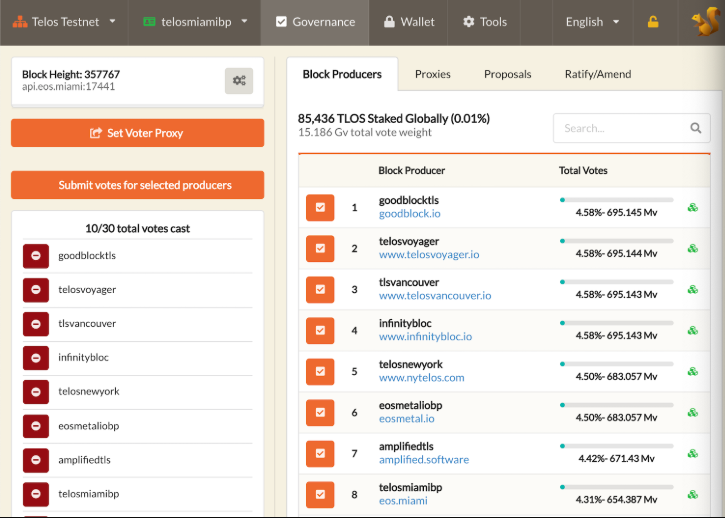Open the Telos Testnet network dropdown
This screenshot has height=518, width=725.
coord(64,22)
